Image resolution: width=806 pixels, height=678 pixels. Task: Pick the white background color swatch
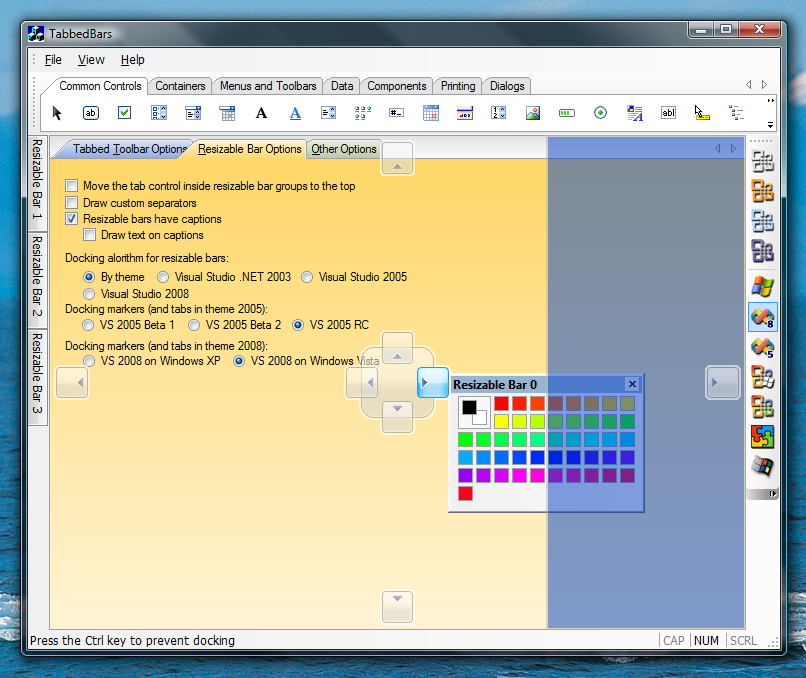point(480,418)
